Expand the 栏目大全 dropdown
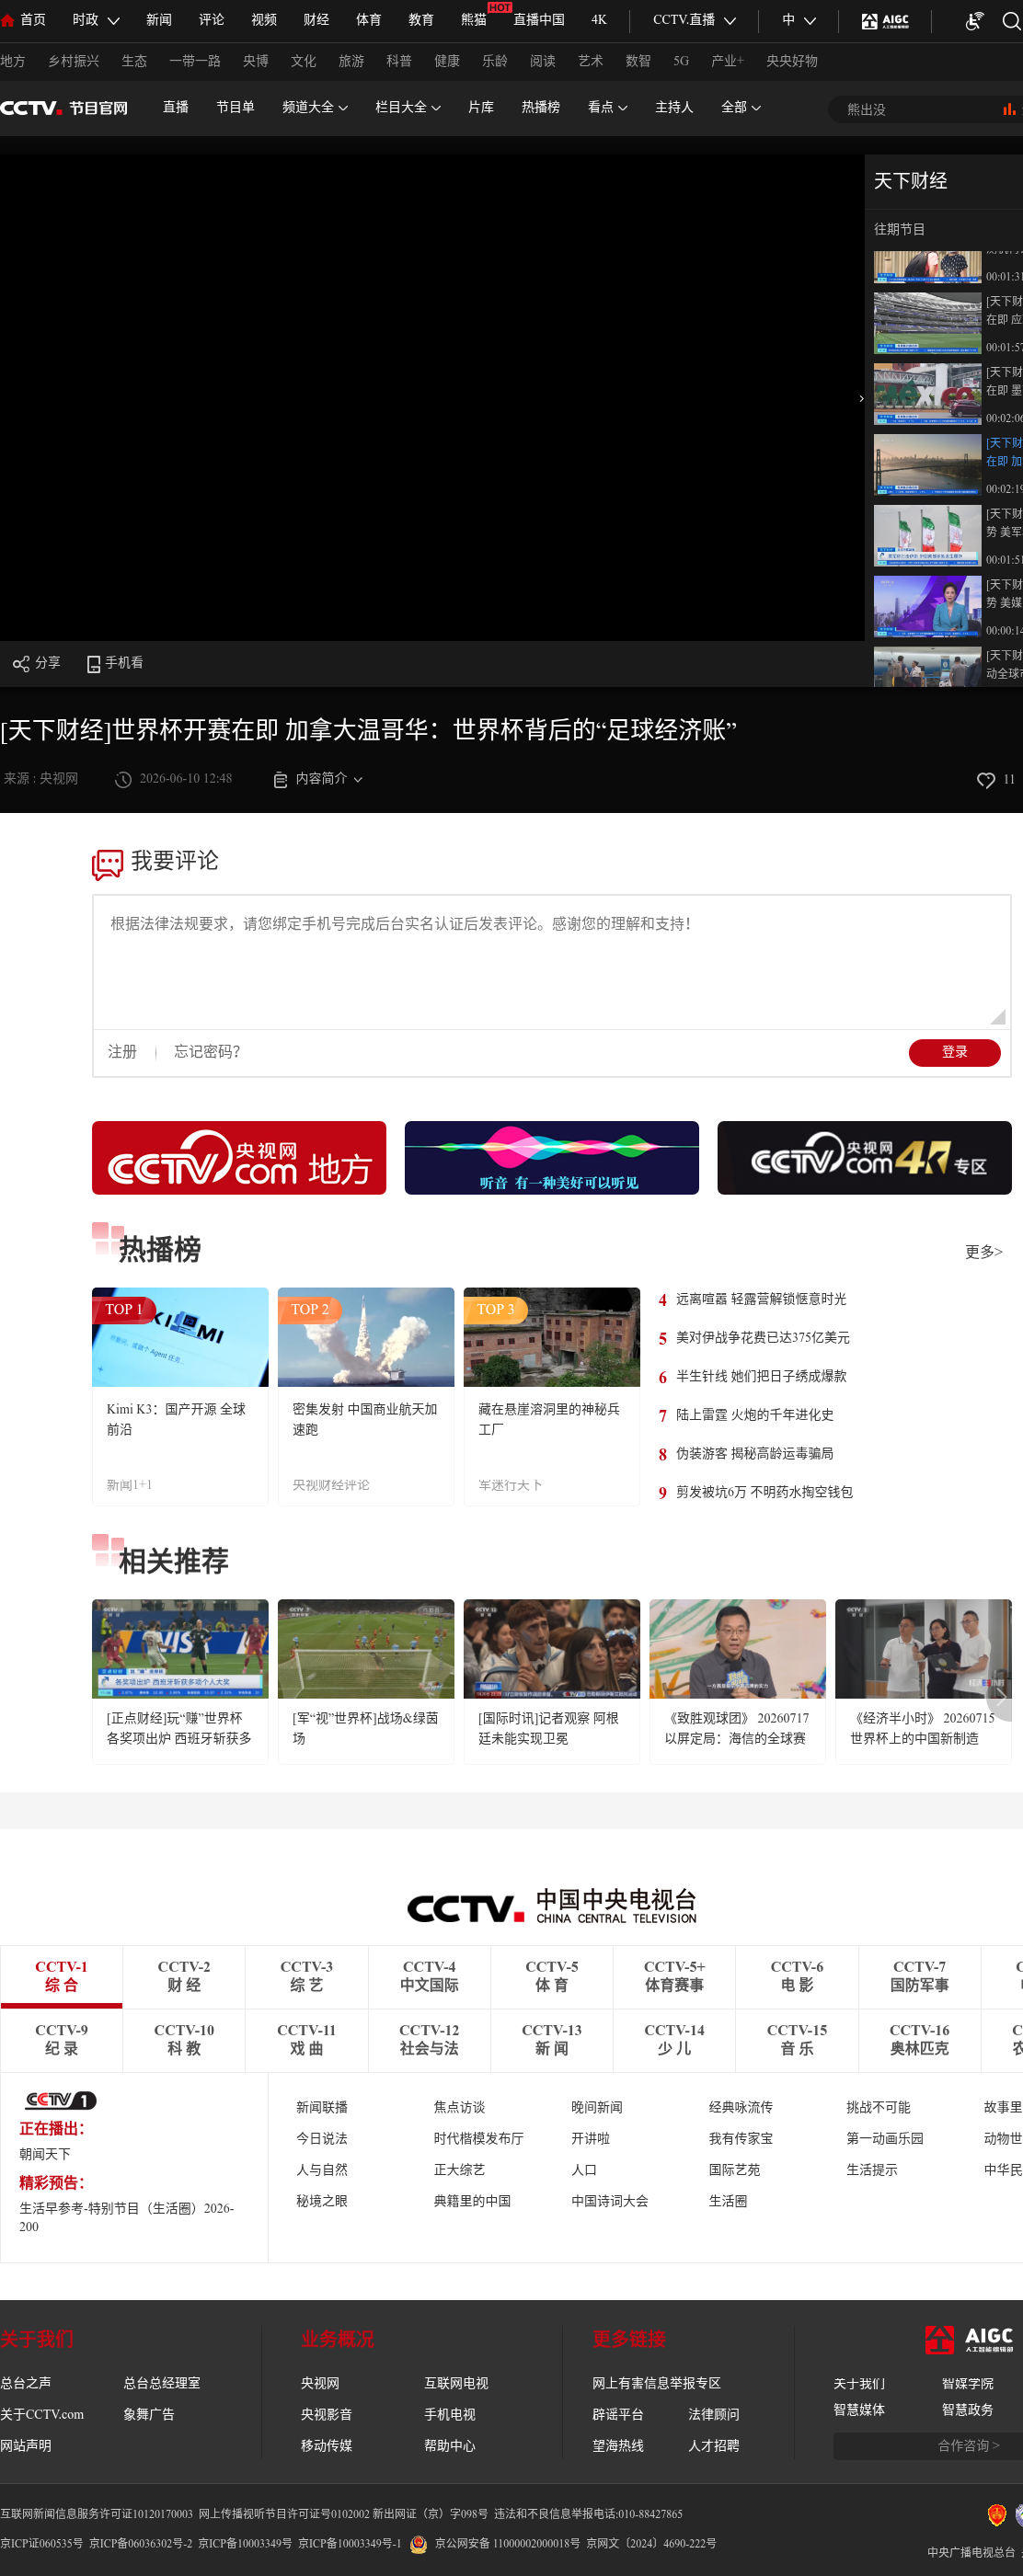Screen dimensions: 1023x2576 coord(407,107)
